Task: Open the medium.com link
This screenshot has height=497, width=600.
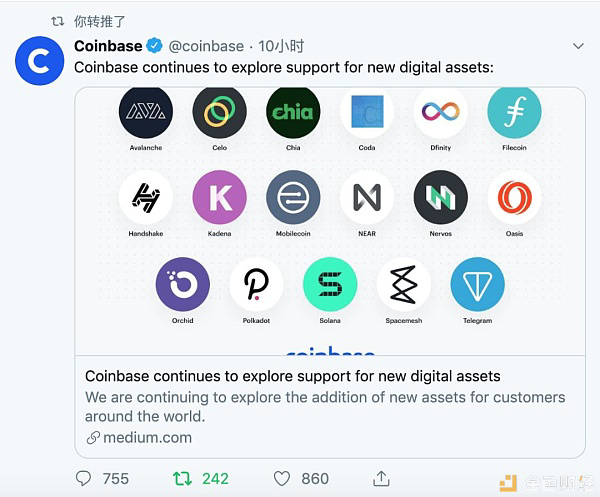Action: pos(147,437)
